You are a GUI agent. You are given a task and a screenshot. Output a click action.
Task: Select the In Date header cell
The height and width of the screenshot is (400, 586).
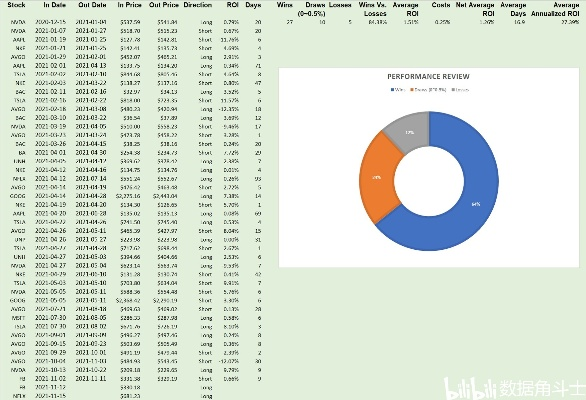click(55, 5)
